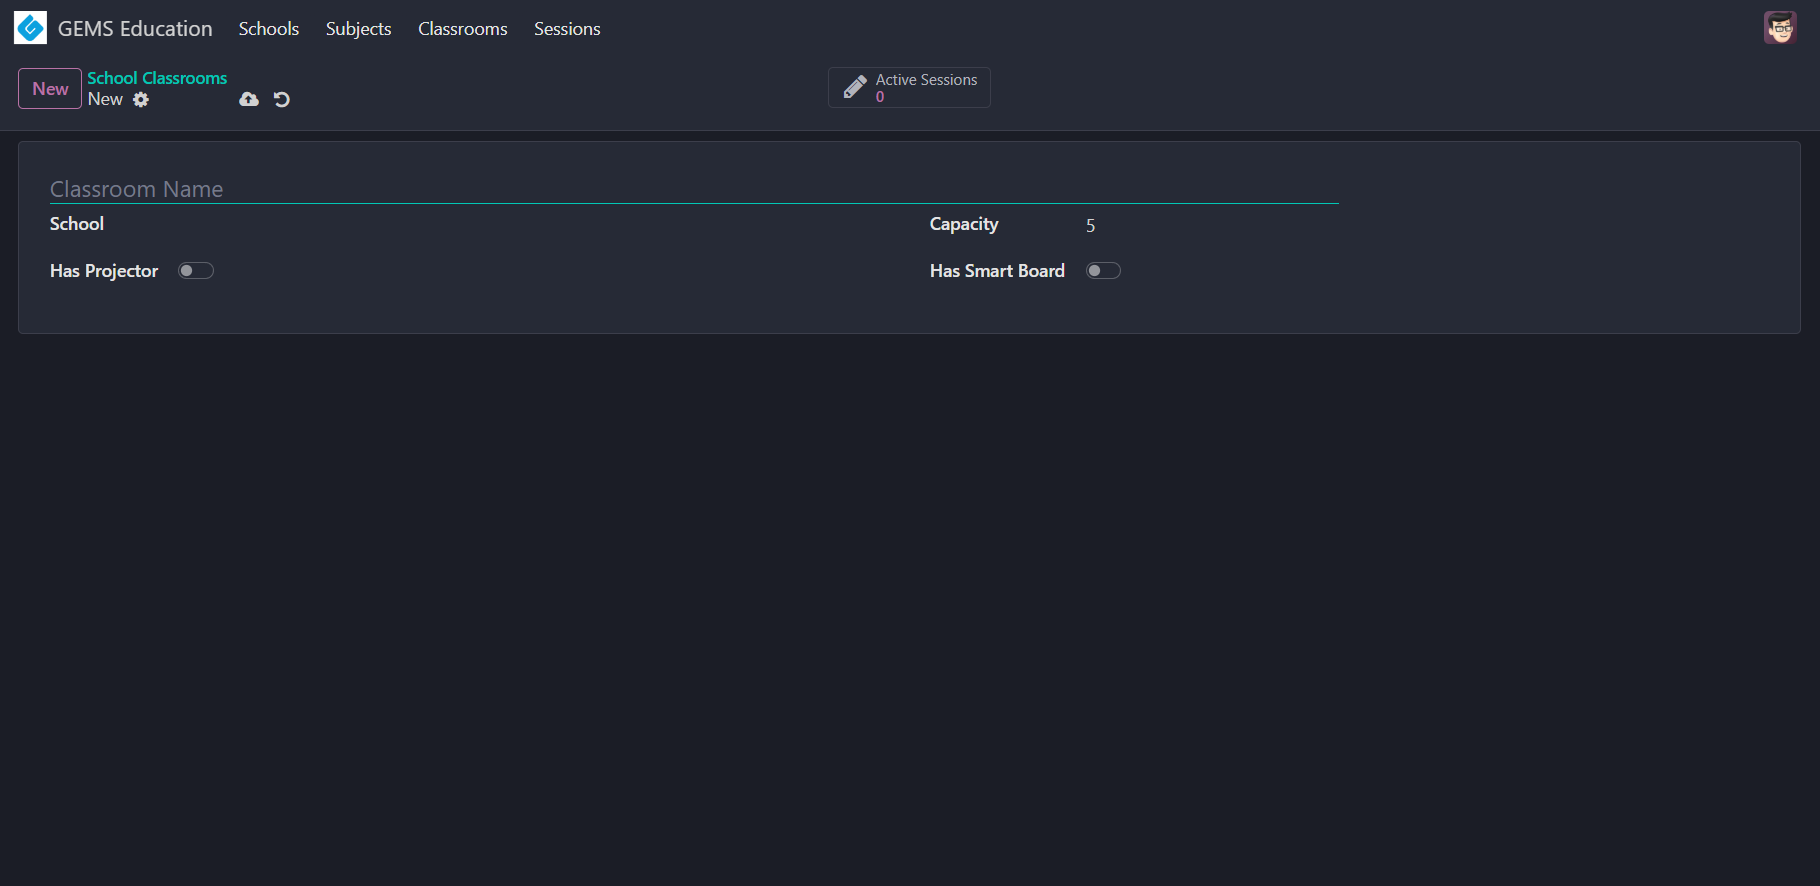Enable the Has Smart Board switch
Image resolution: width=1820 pixels, height=886 pixels.
pyautogui.click(x=1103, y=271)
